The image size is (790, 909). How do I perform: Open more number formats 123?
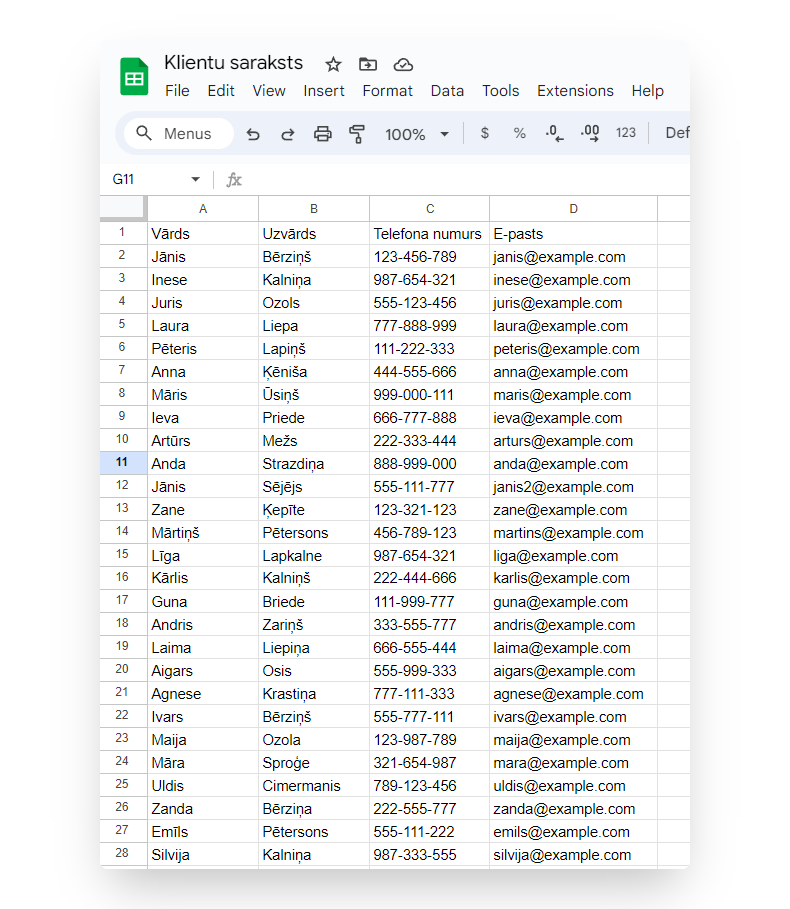(625, 133)
